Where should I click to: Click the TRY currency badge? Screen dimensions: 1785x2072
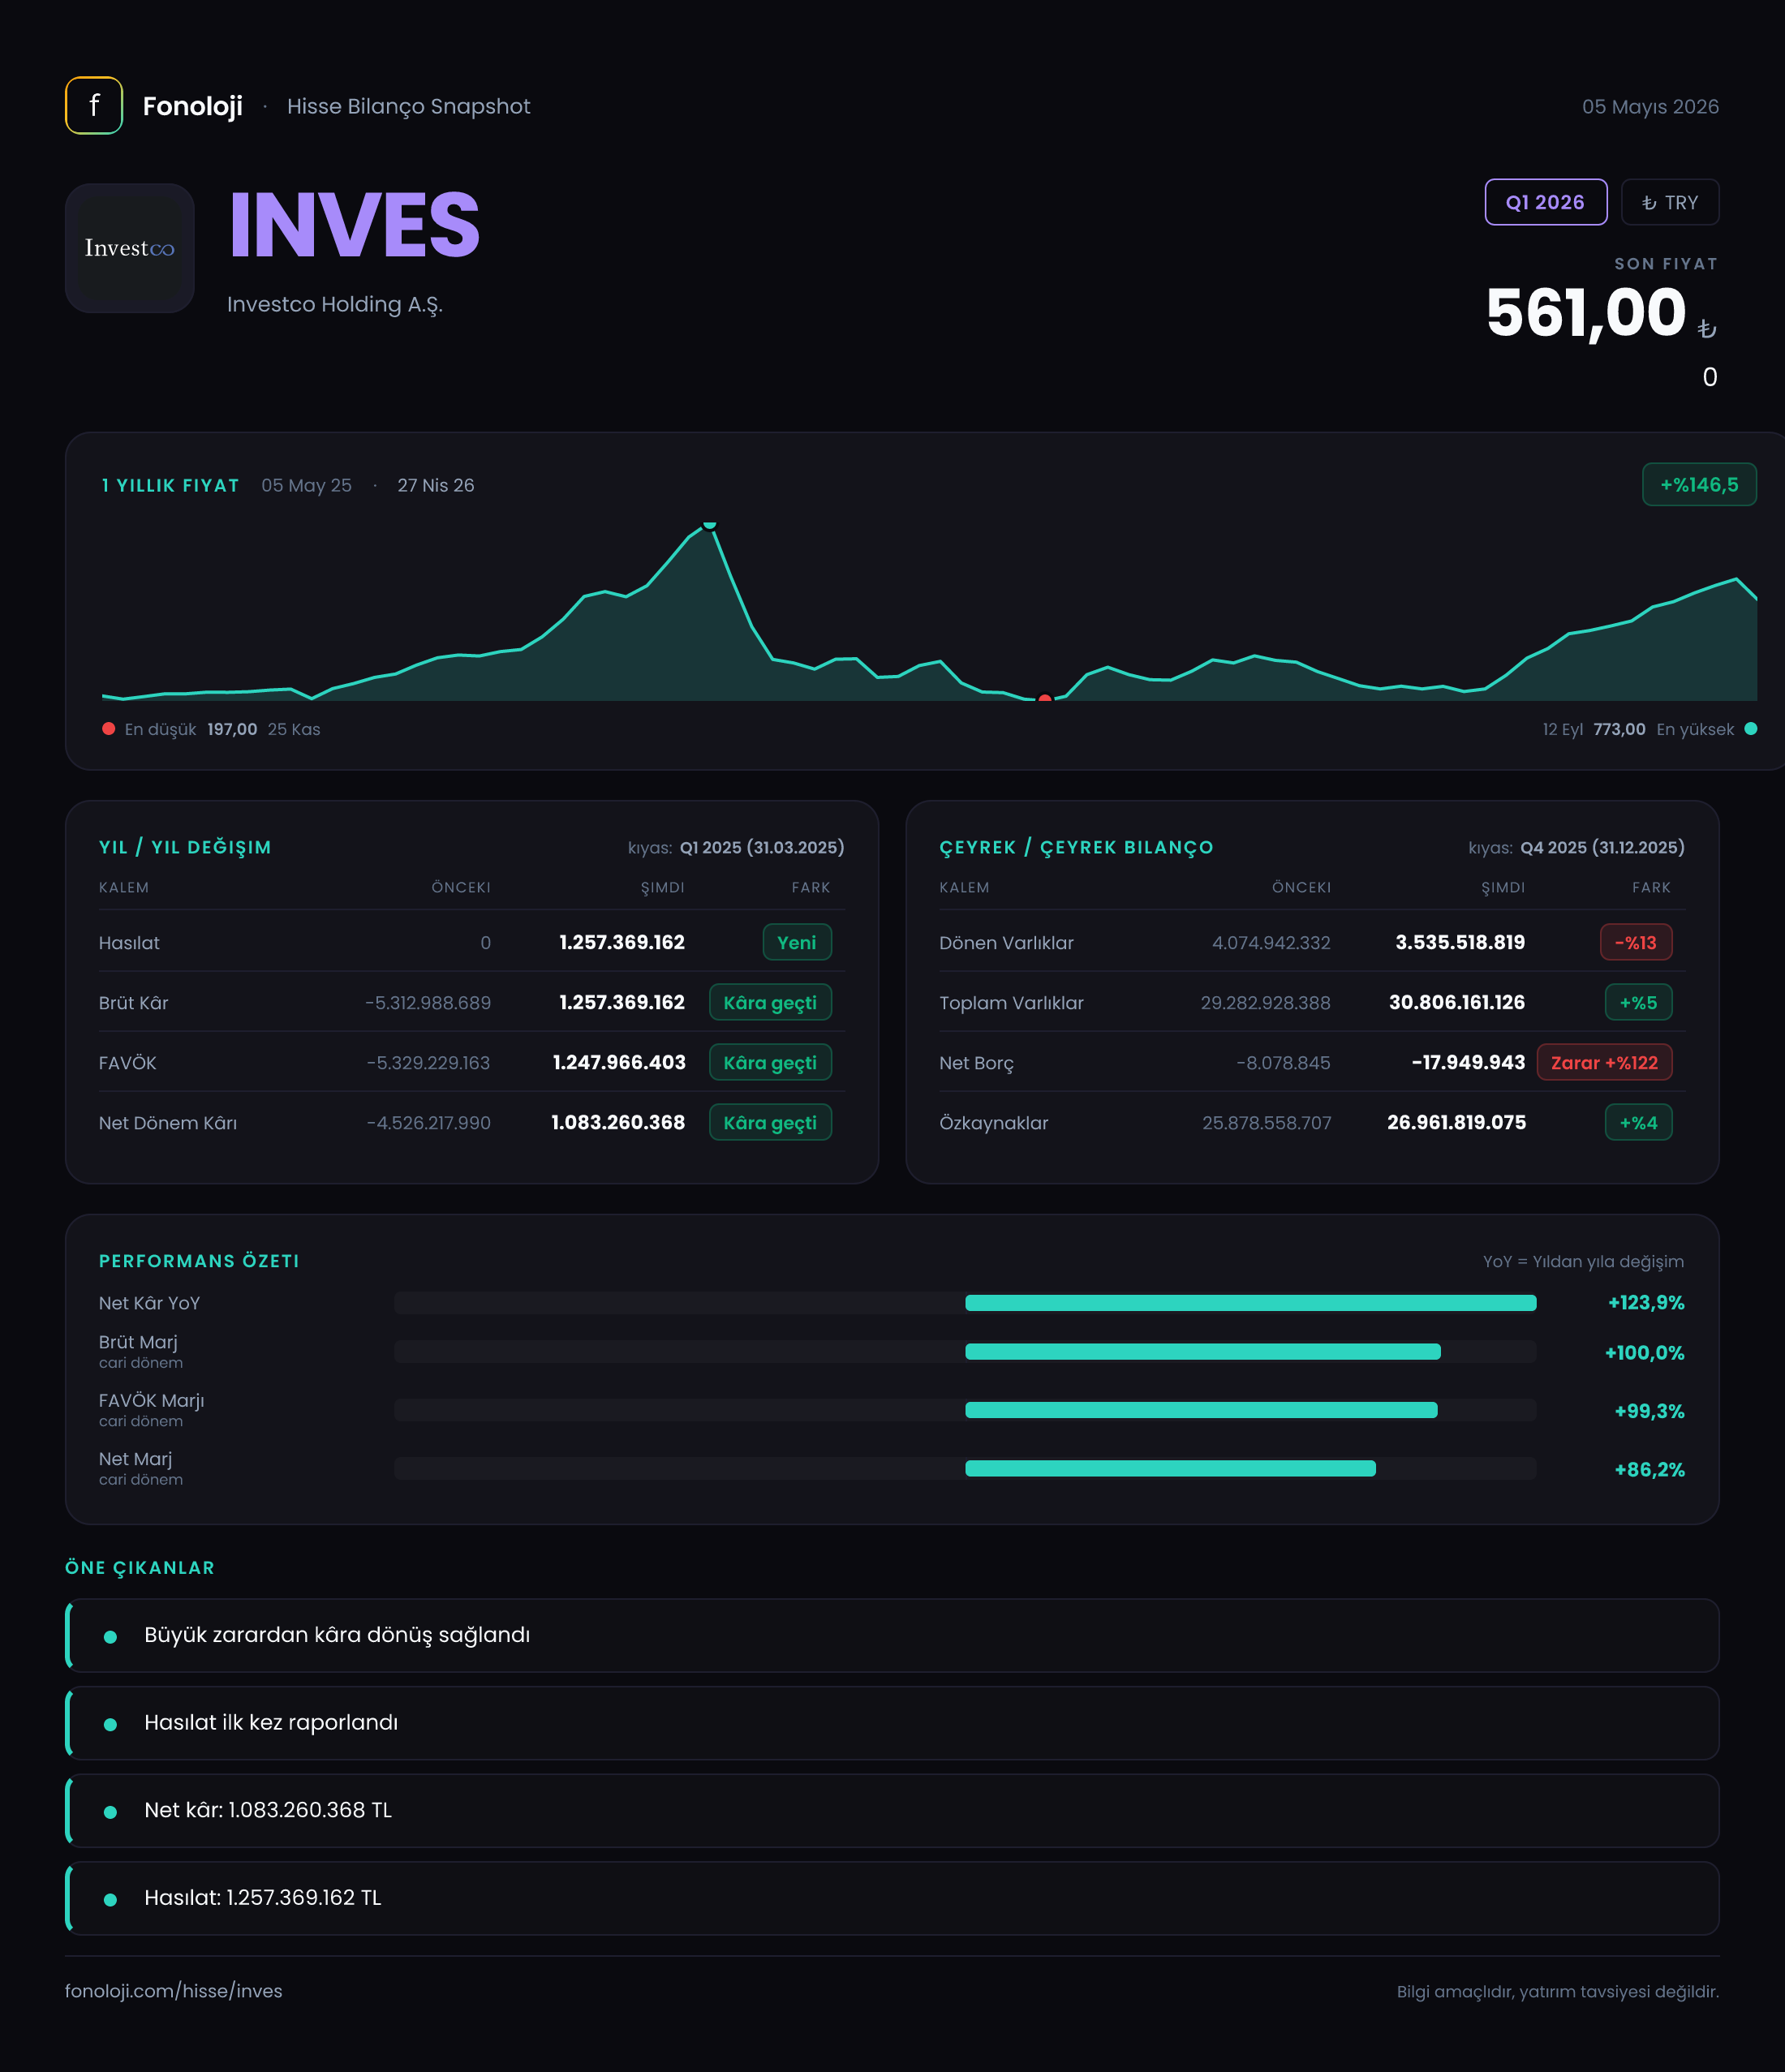point(1669,202)
